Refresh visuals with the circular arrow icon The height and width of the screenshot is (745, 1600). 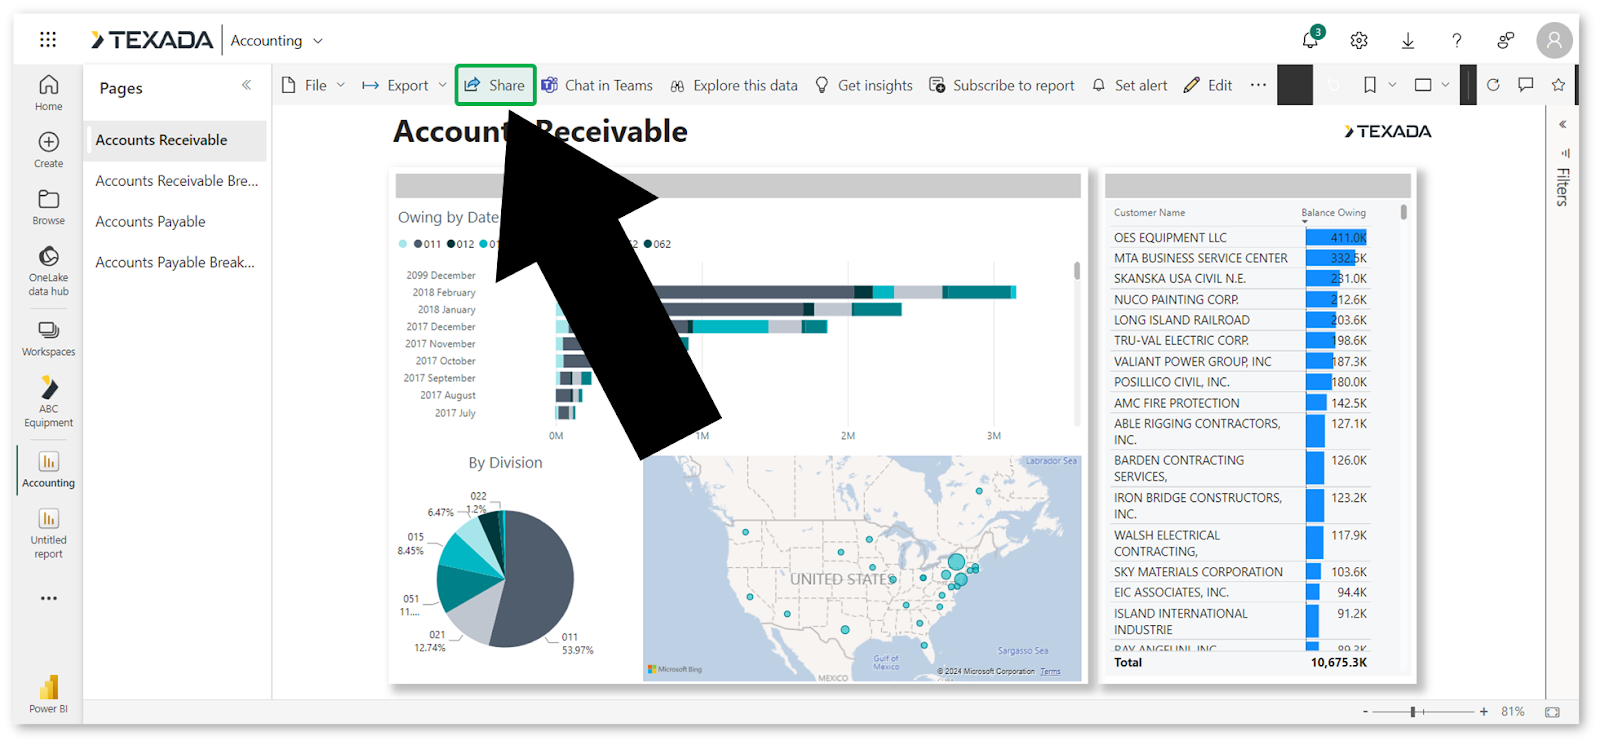[1493, 85]
